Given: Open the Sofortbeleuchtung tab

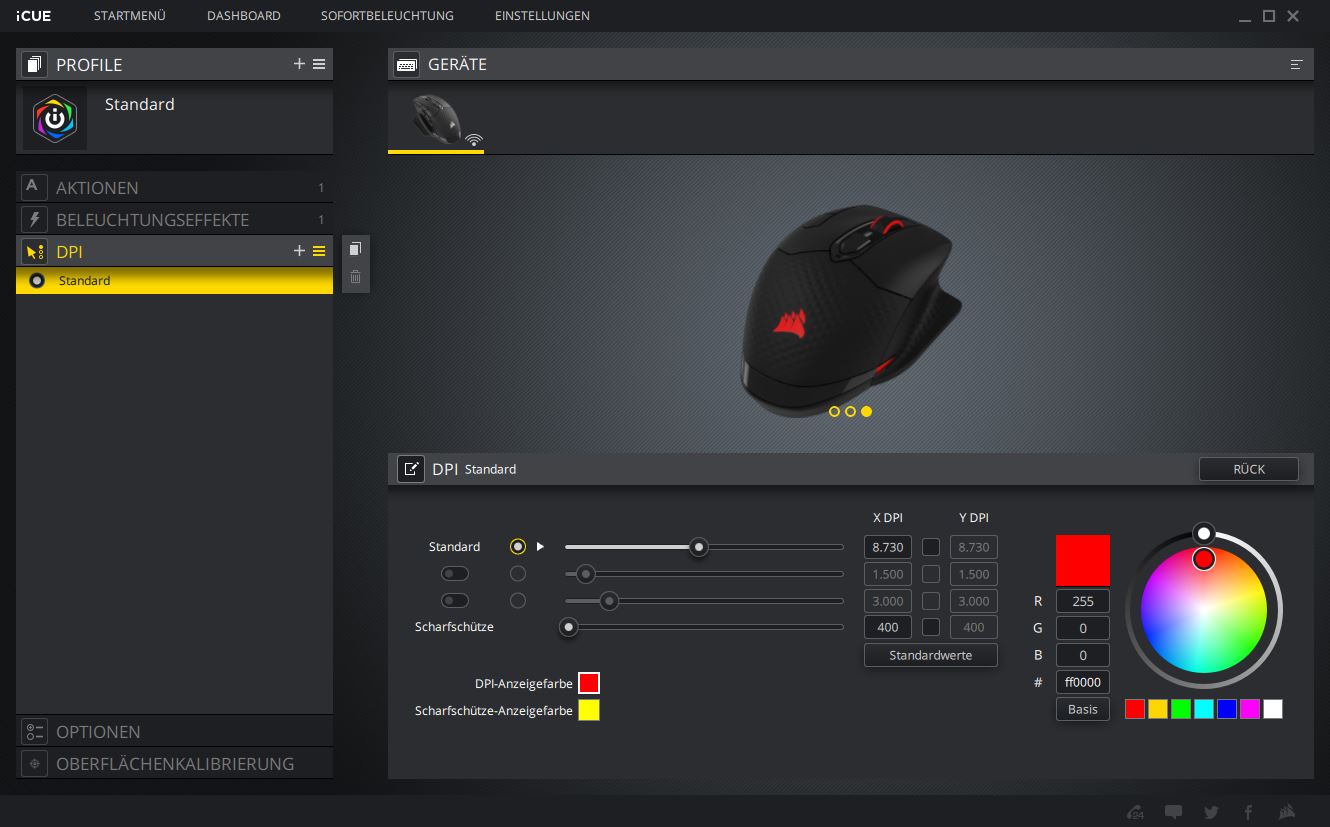Looking at the screenshot, I should pyautogui.click(x=387, y=16).
